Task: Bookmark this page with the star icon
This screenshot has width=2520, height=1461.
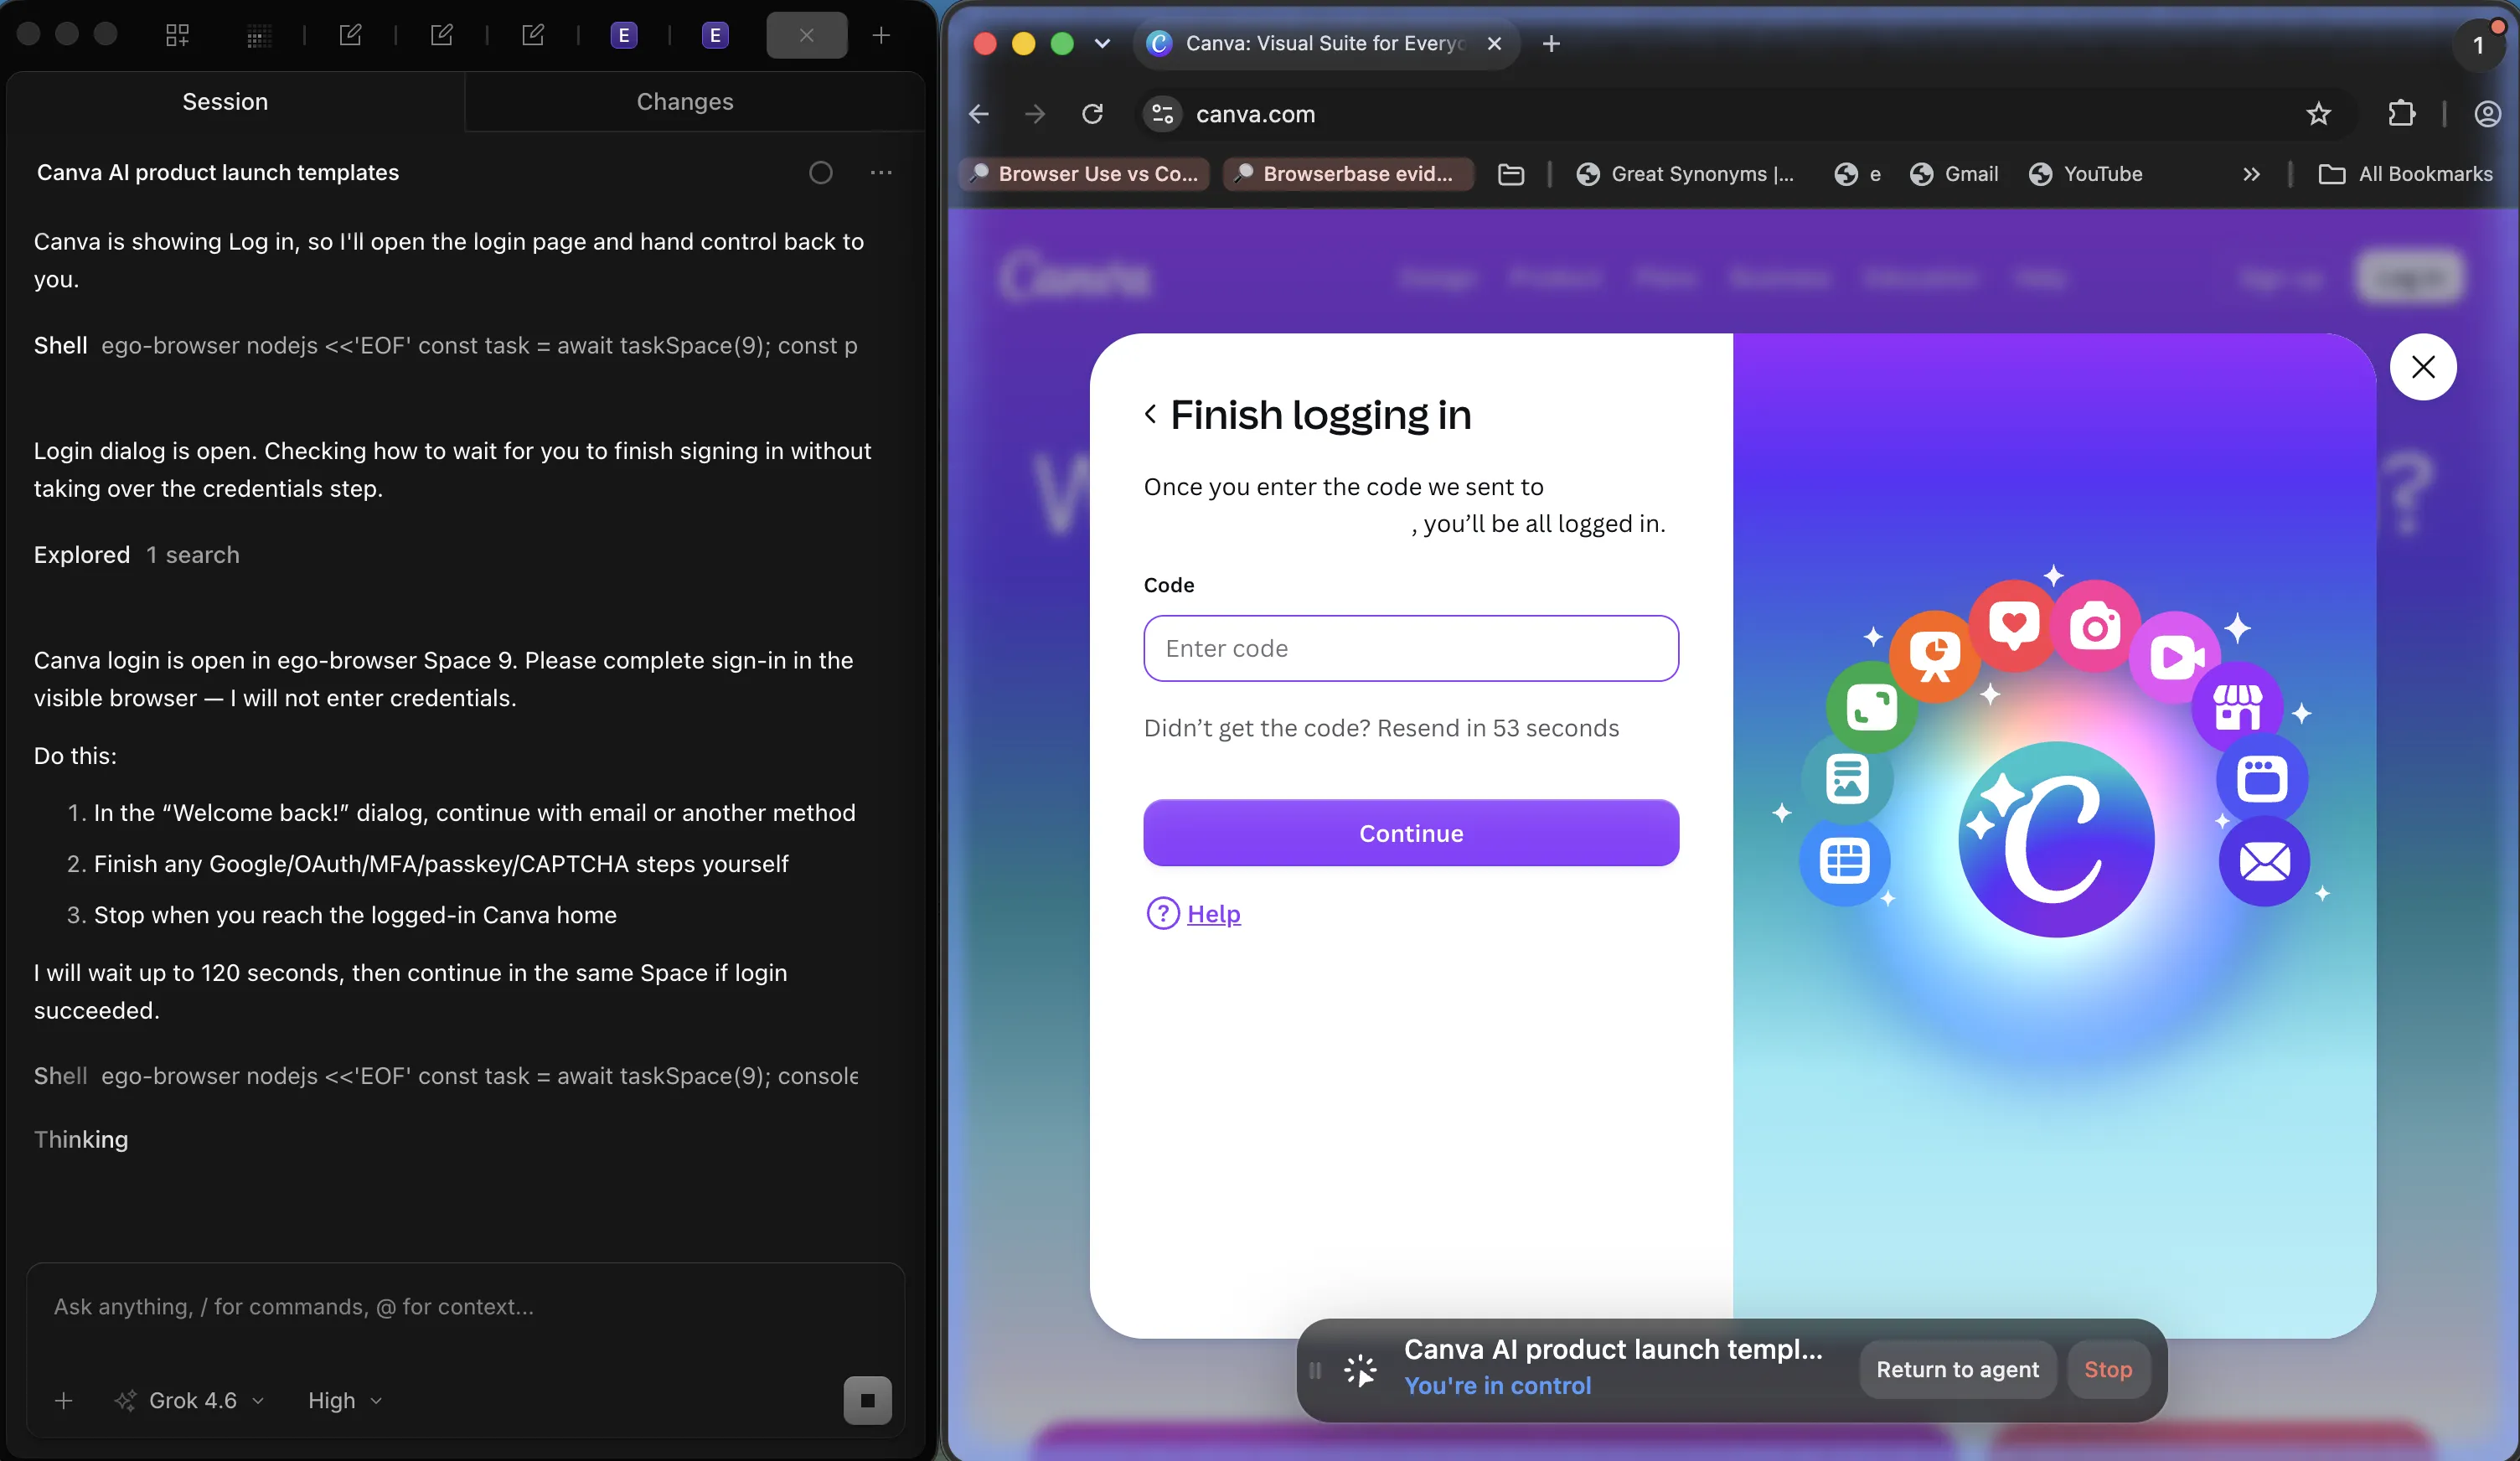Action: pyautogui.click(x=2318, y=114)
